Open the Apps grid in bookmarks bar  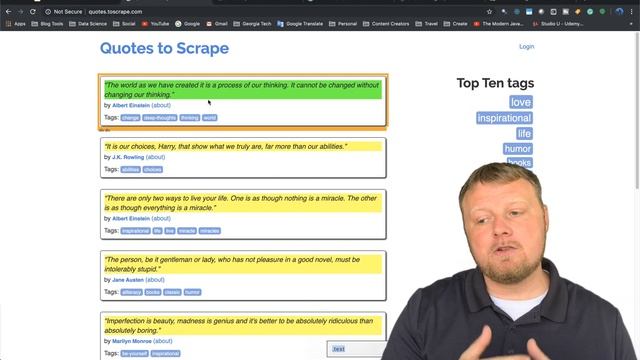(x=16, y=24)
